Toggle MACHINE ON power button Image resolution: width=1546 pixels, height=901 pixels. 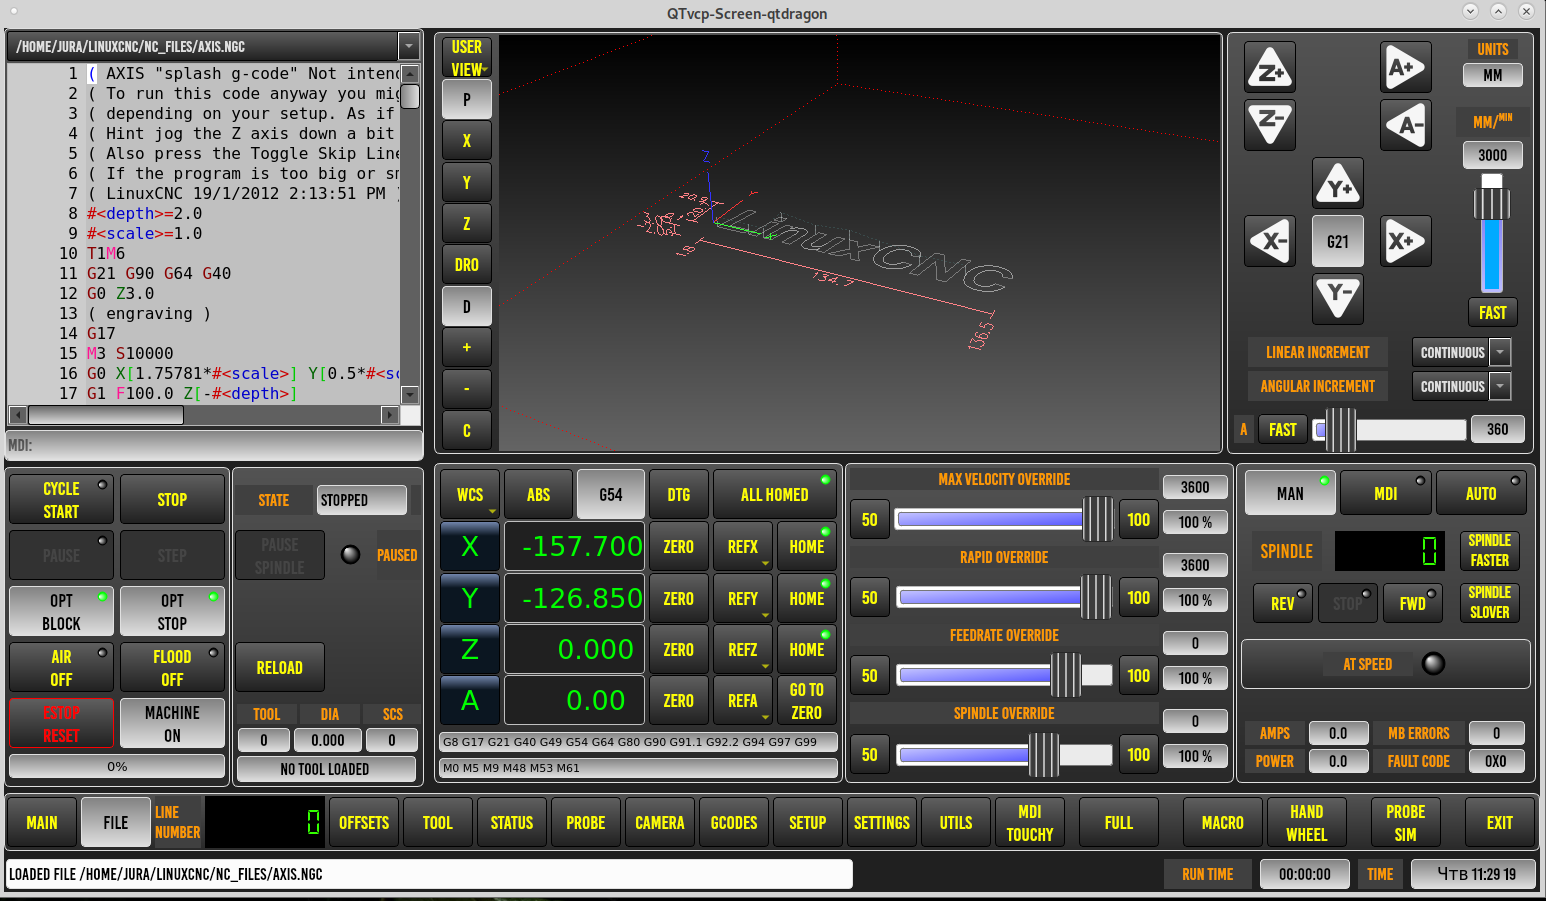pos(172,724)
